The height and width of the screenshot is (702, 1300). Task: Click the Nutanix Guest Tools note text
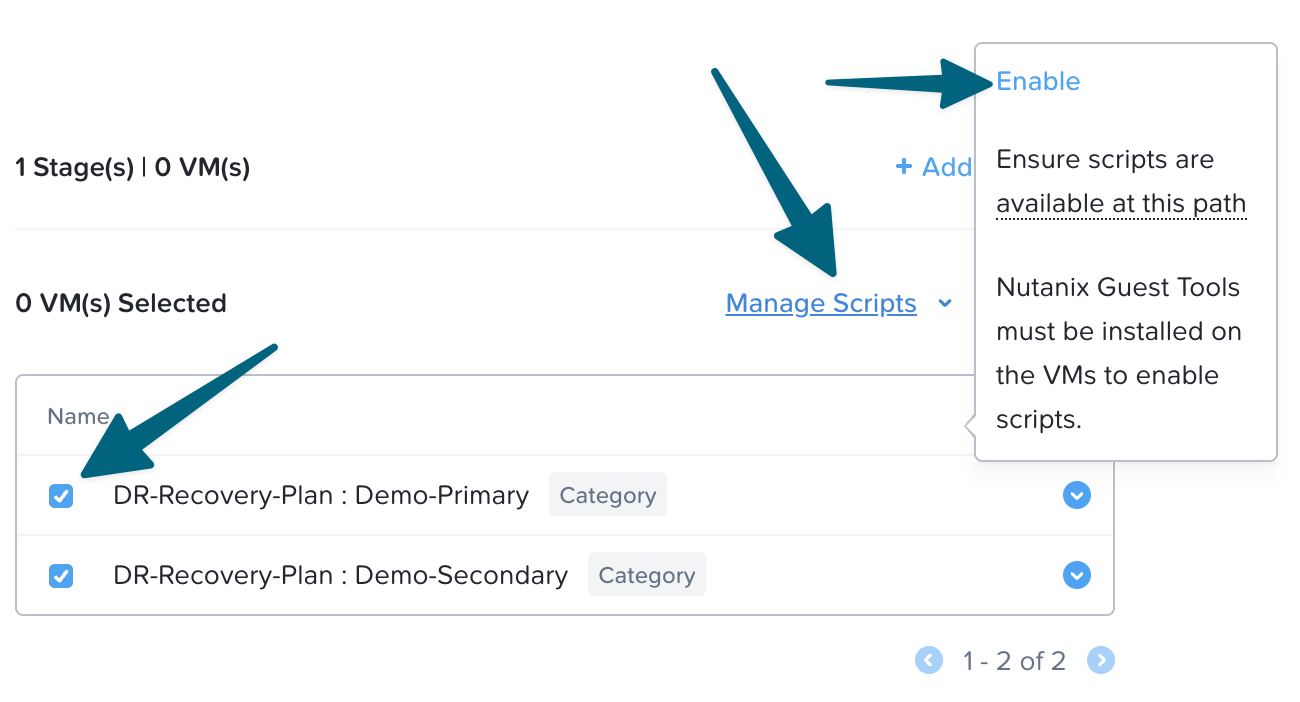click(x=1118, y=354)
